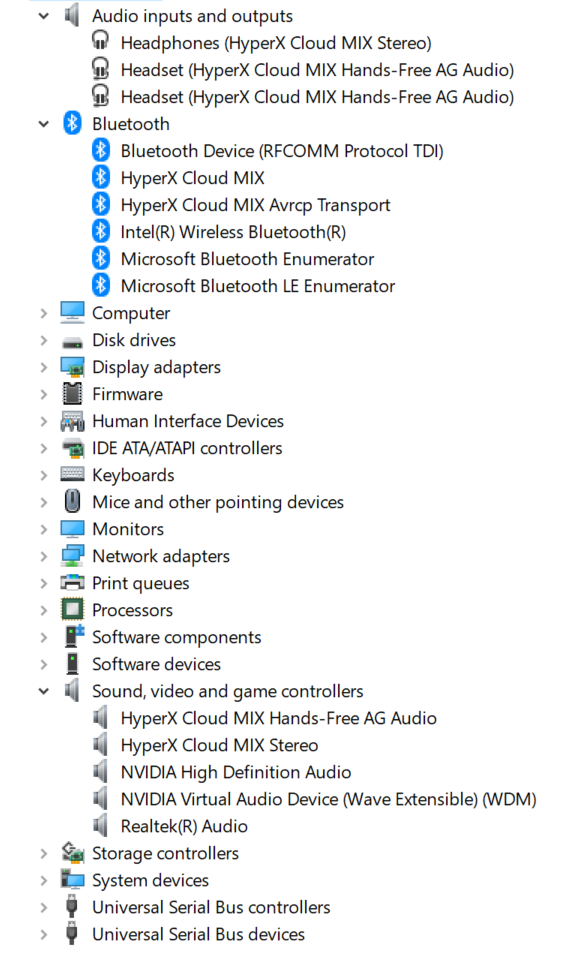
Task: Select Headphones (HyperX Cloud MIX Stereo)
Action: click(276, 43)
